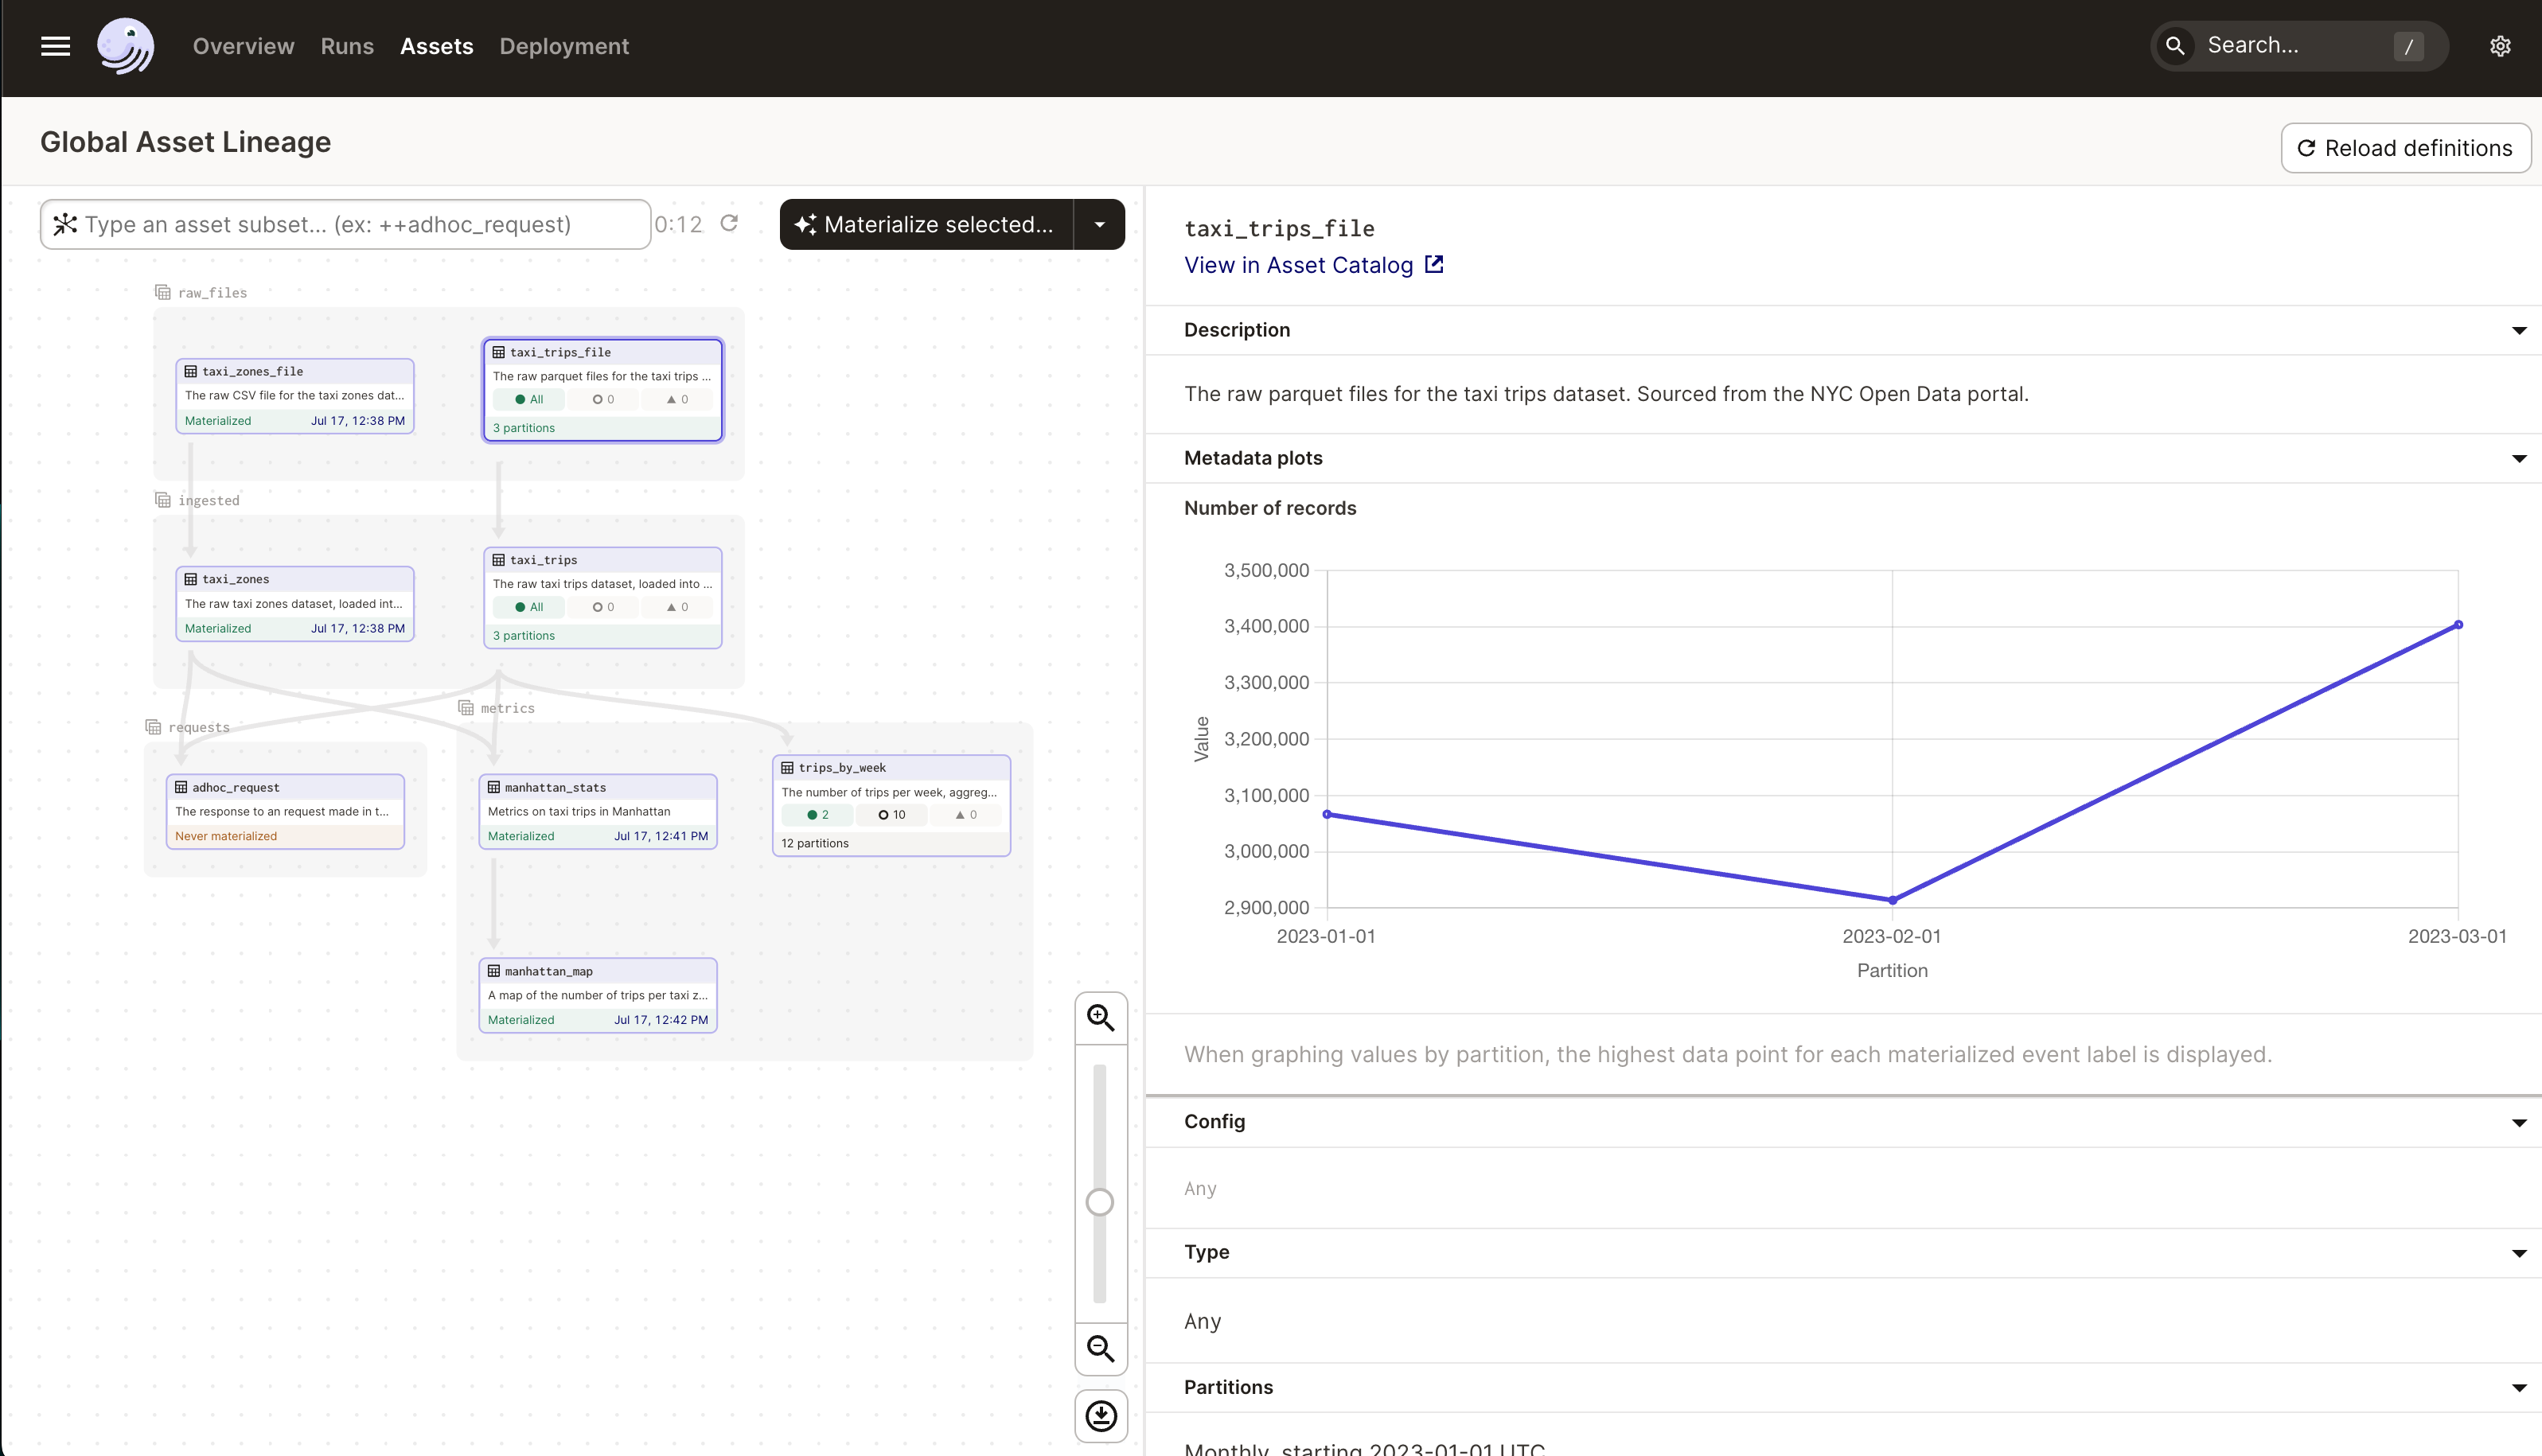
Task: Click the '10' missing partitions on trips_by_week
Action: click(892, 815)
